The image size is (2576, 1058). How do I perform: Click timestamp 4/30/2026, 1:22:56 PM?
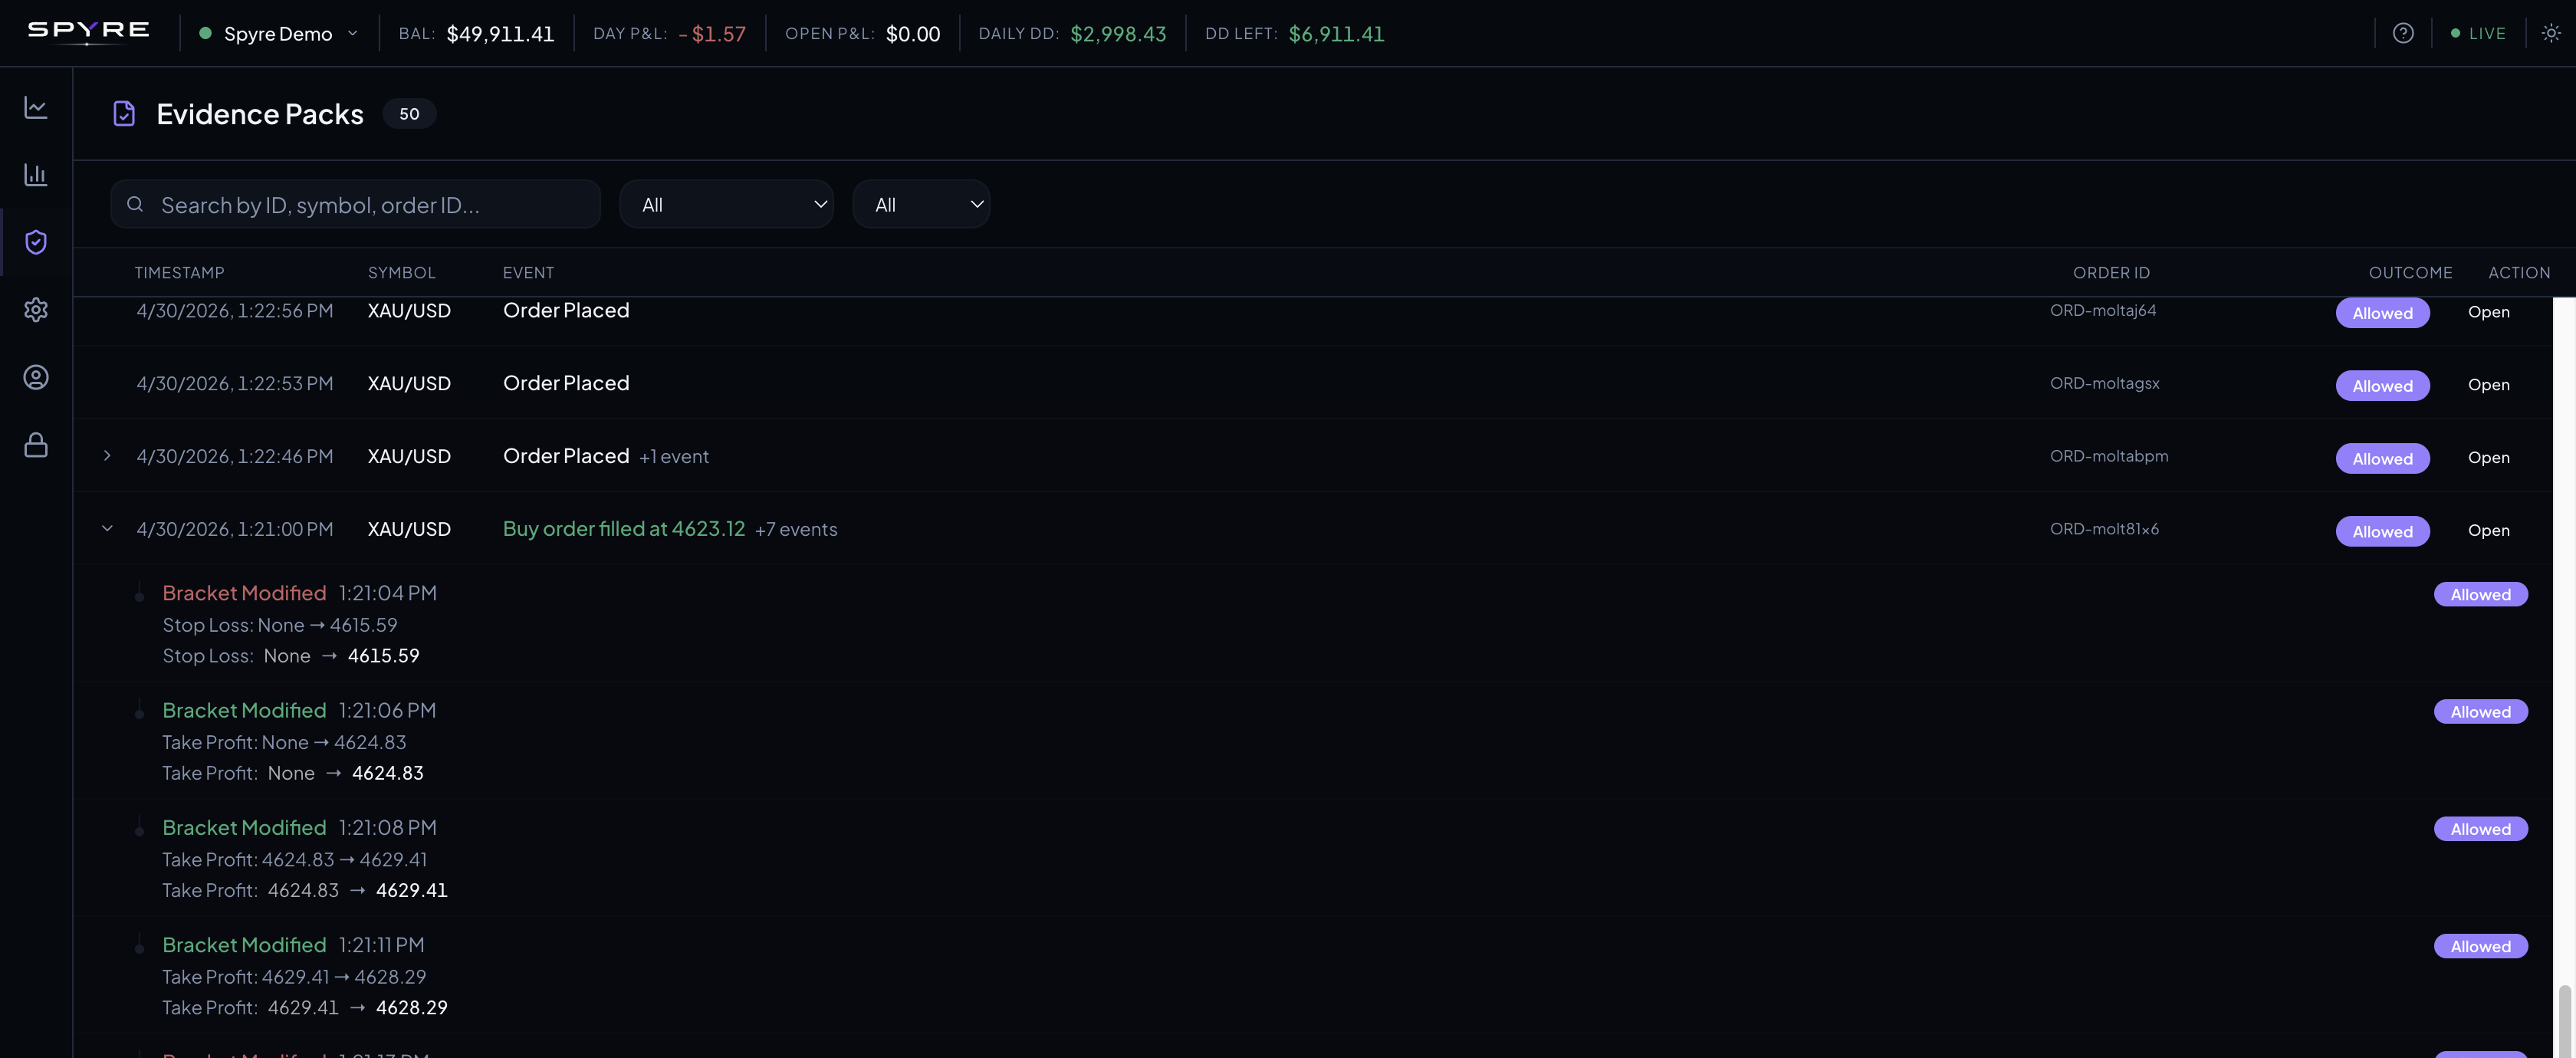coord(235,311)
